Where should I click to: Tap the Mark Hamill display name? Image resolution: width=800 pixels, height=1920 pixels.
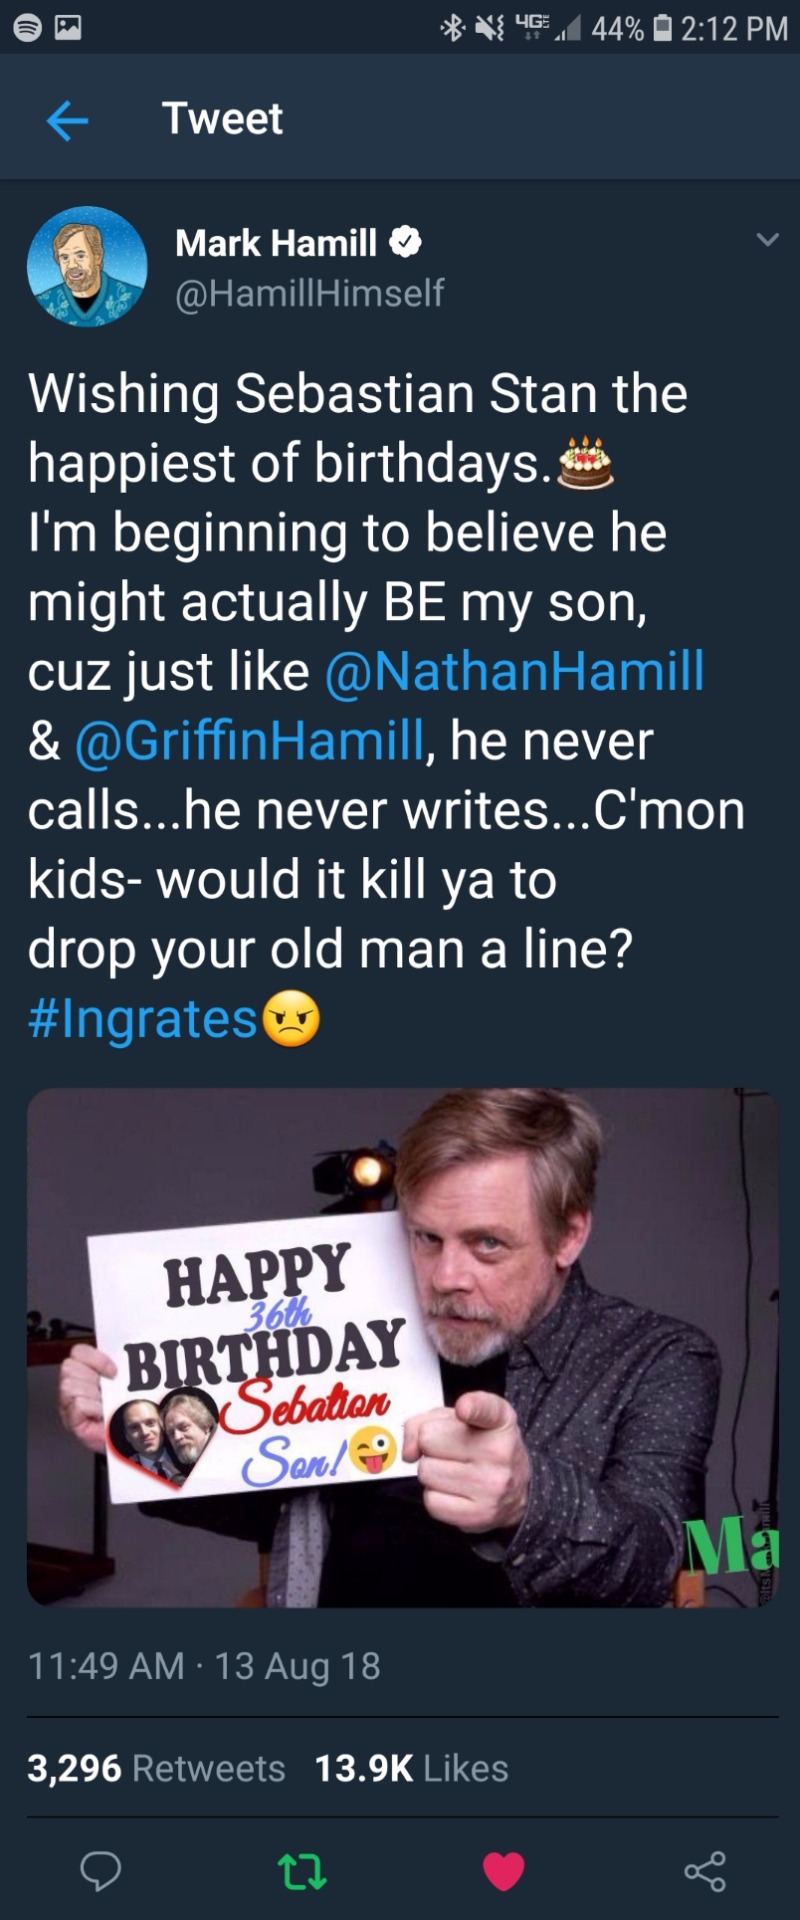coord(276,242)
